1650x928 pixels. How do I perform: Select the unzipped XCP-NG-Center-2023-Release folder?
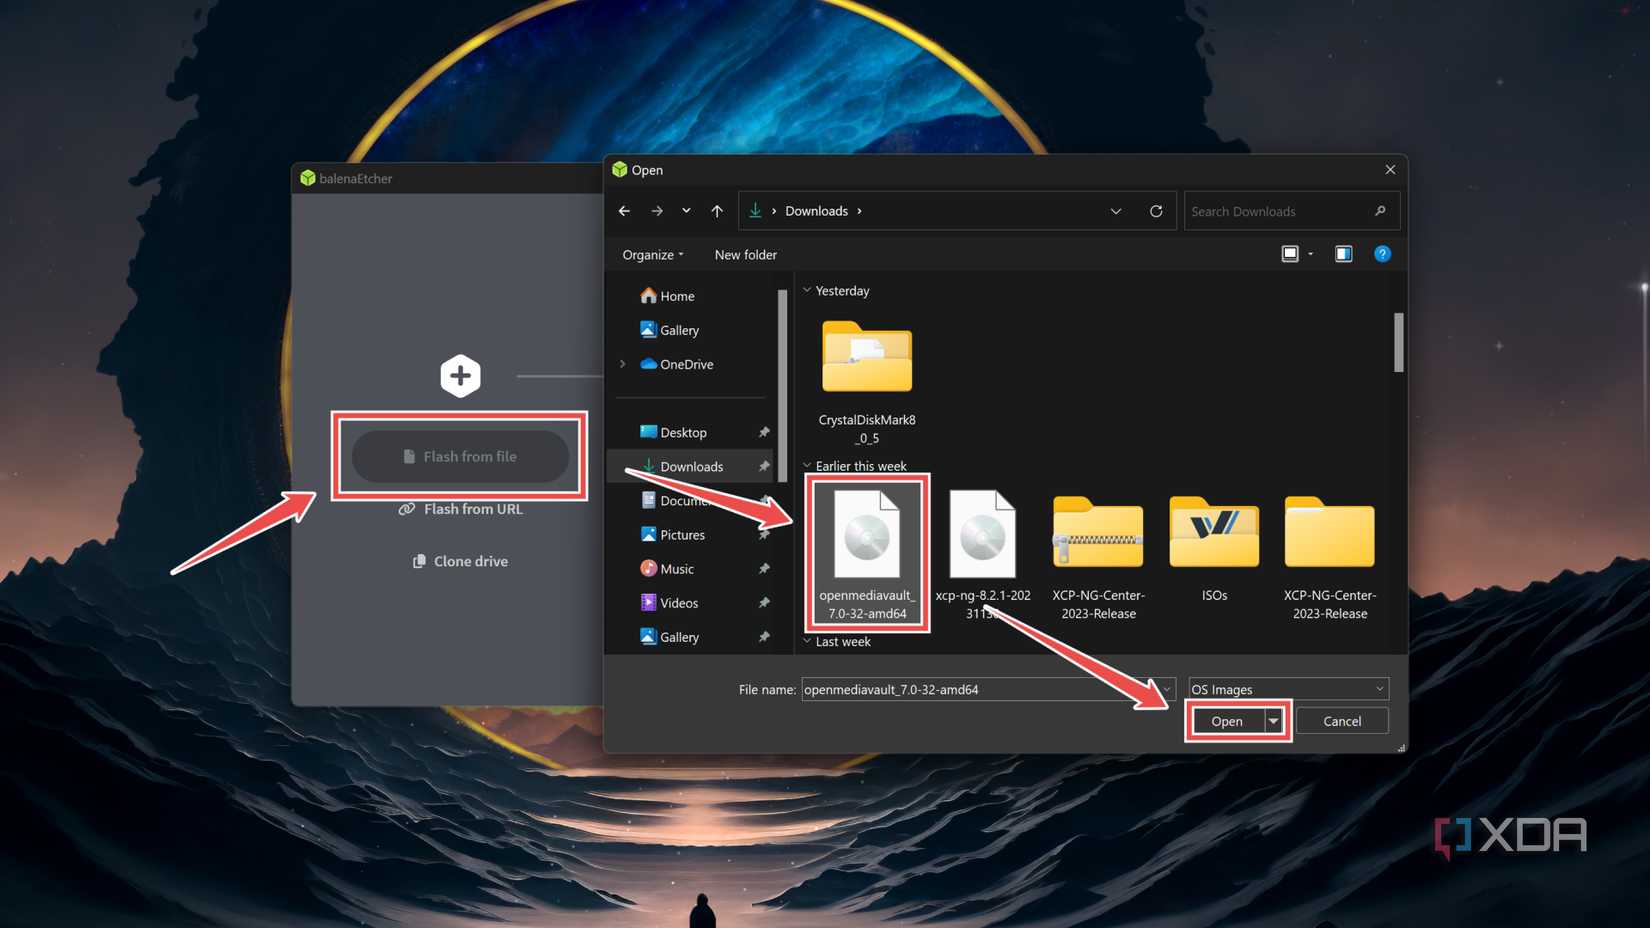tap(1329, 557)
